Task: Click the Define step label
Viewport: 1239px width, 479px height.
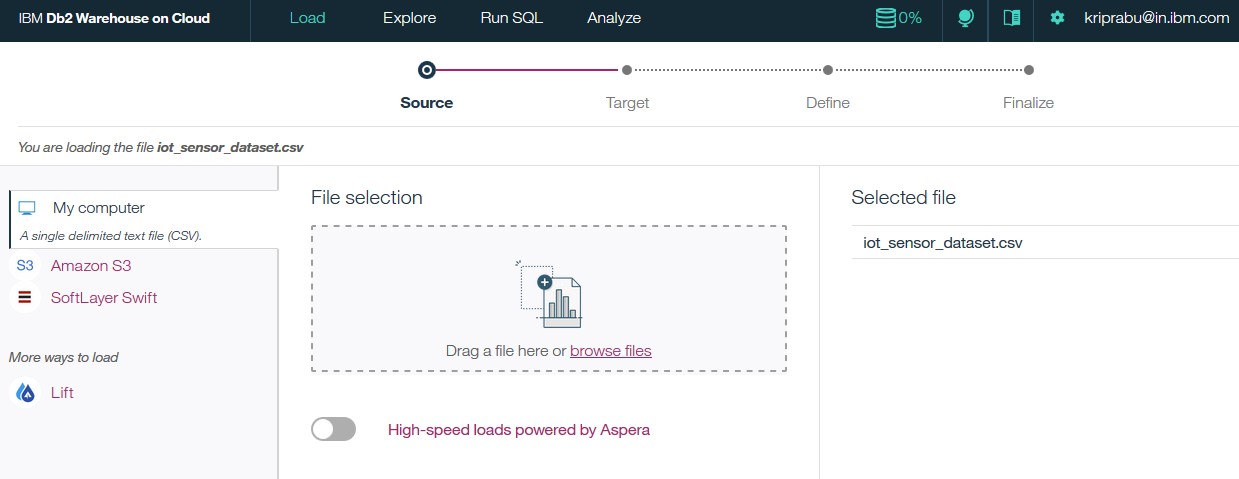Action: [x=828, y=103]
